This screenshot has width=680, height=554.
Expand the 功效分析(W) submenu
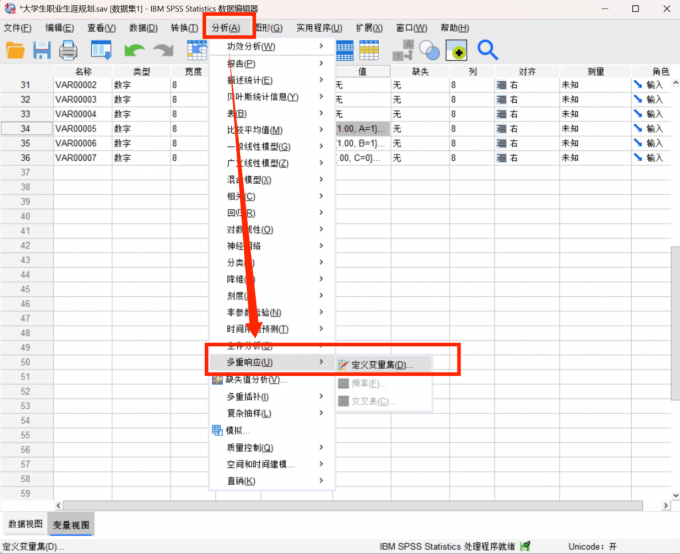coord(272,46)
